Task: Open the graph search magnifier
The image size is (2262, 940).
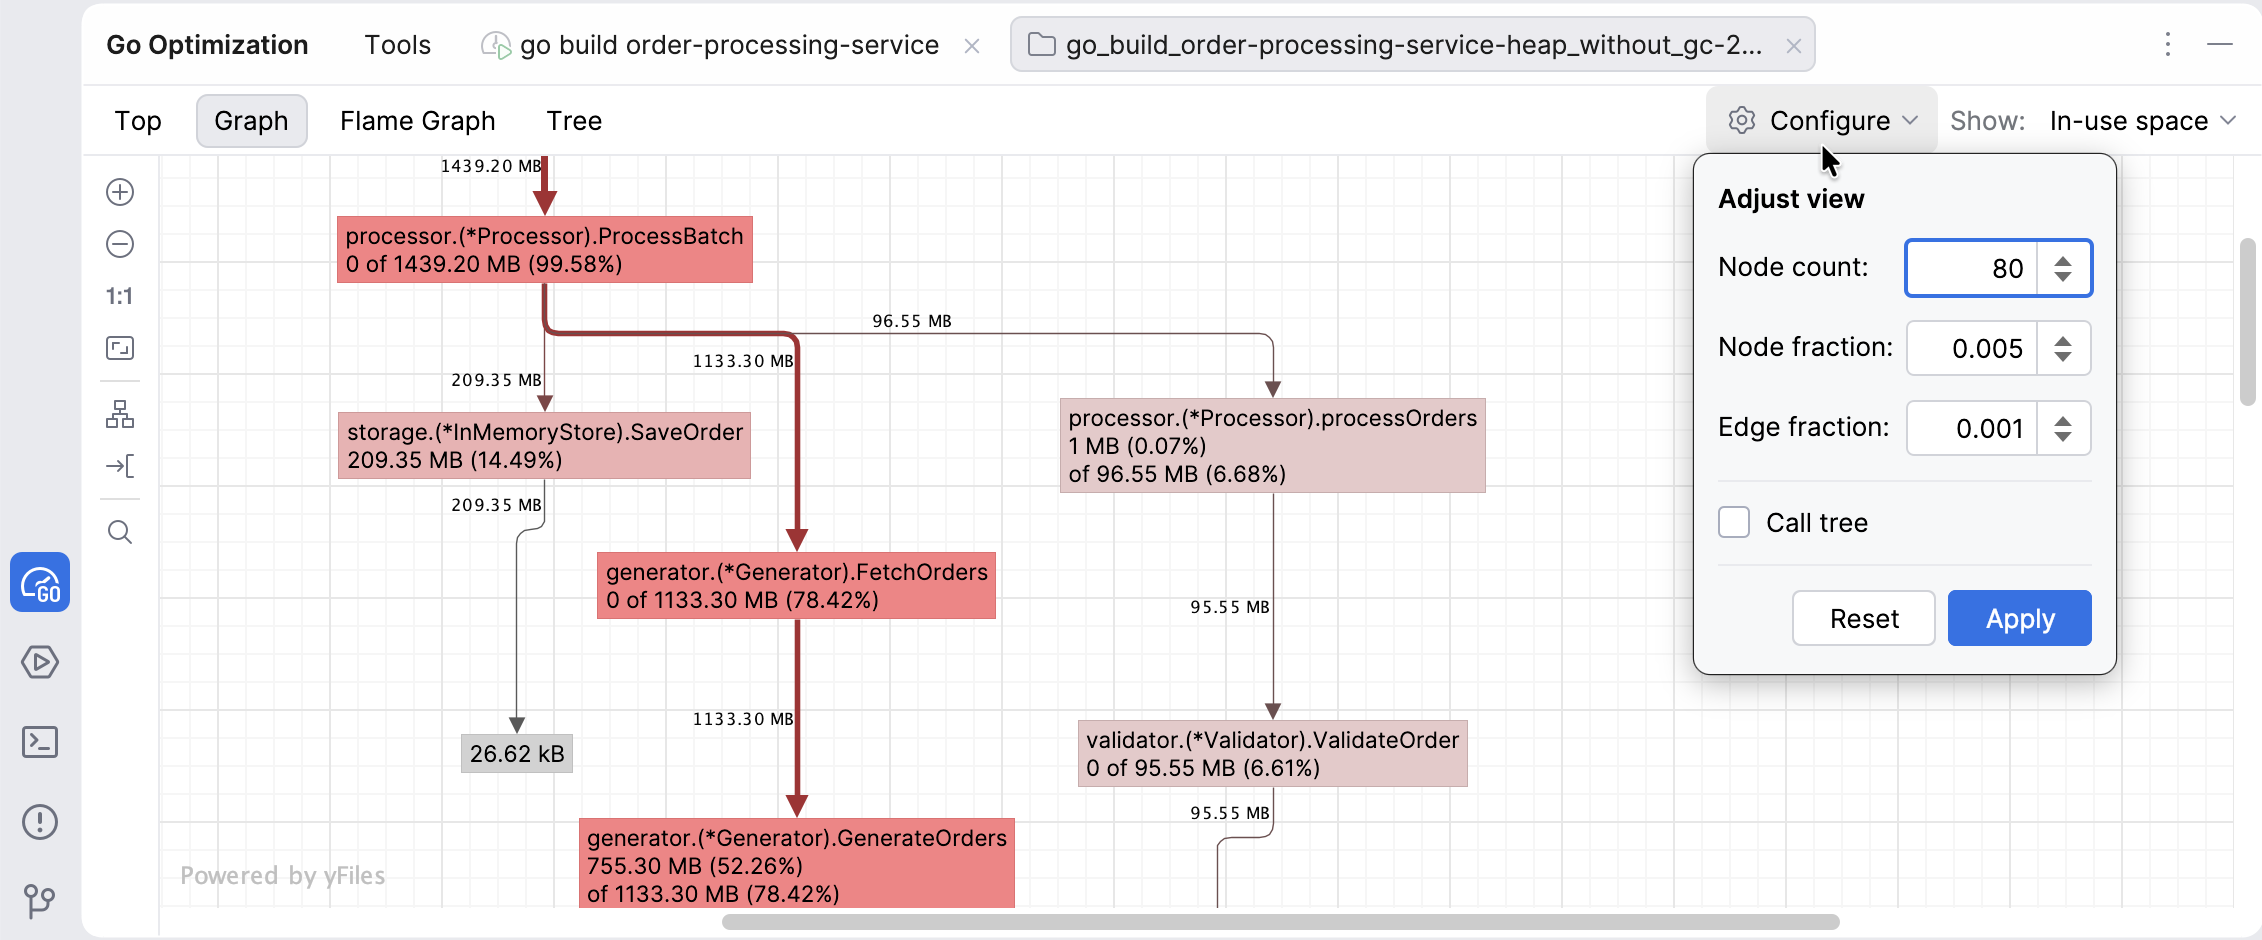Action: pos(120,532)
